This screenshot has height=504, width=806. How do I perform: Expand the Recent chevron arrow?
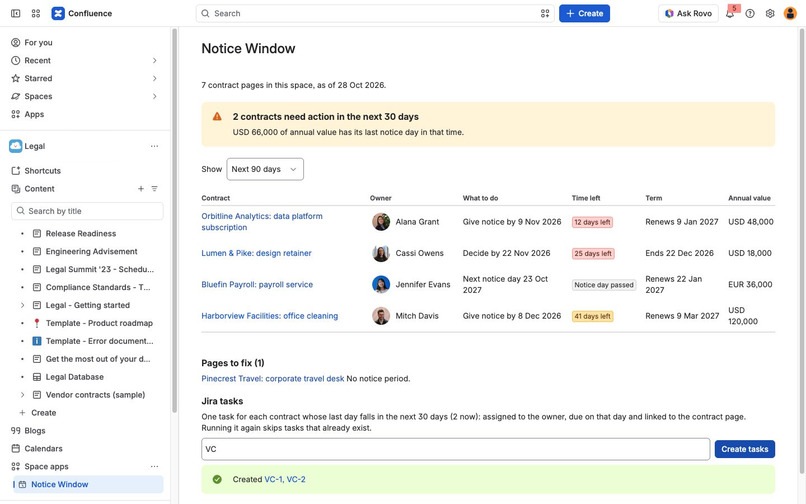[154, 61]
